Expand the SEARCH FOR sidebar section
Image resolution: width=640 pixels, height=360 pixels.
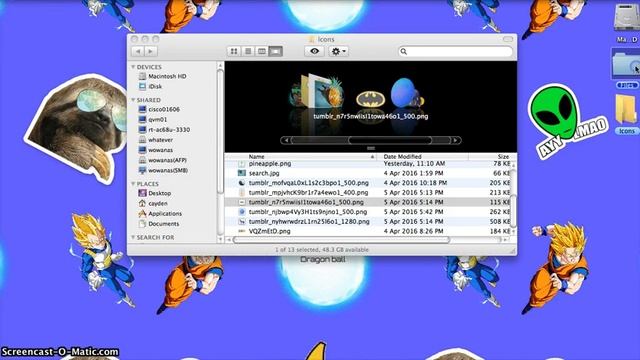pos(133,237)
